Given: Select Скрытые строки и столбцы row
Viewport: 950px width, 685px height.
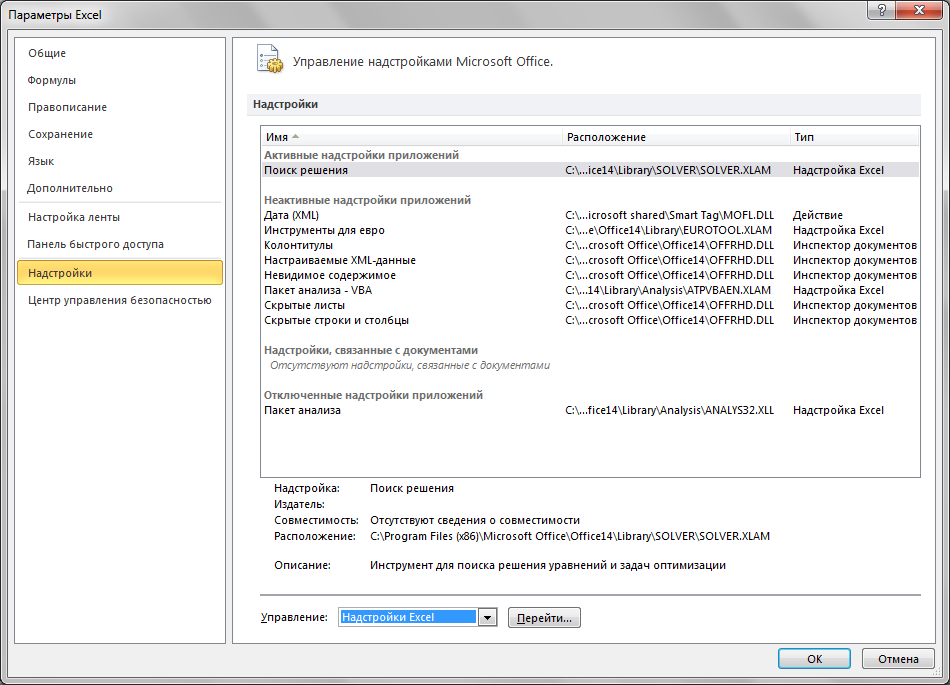Looking at the screenshot, I should click(x=590, y=320).
